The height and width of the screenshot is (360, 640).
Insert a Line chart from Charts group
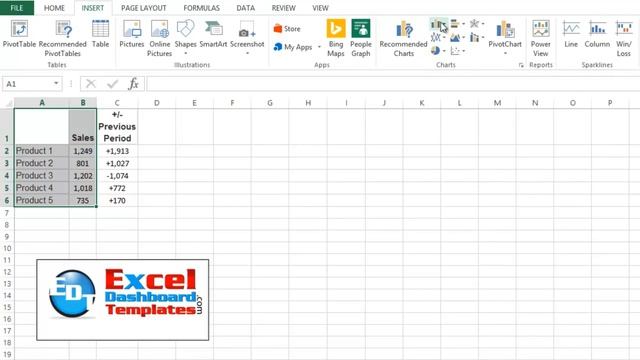(x=436, y=38)
